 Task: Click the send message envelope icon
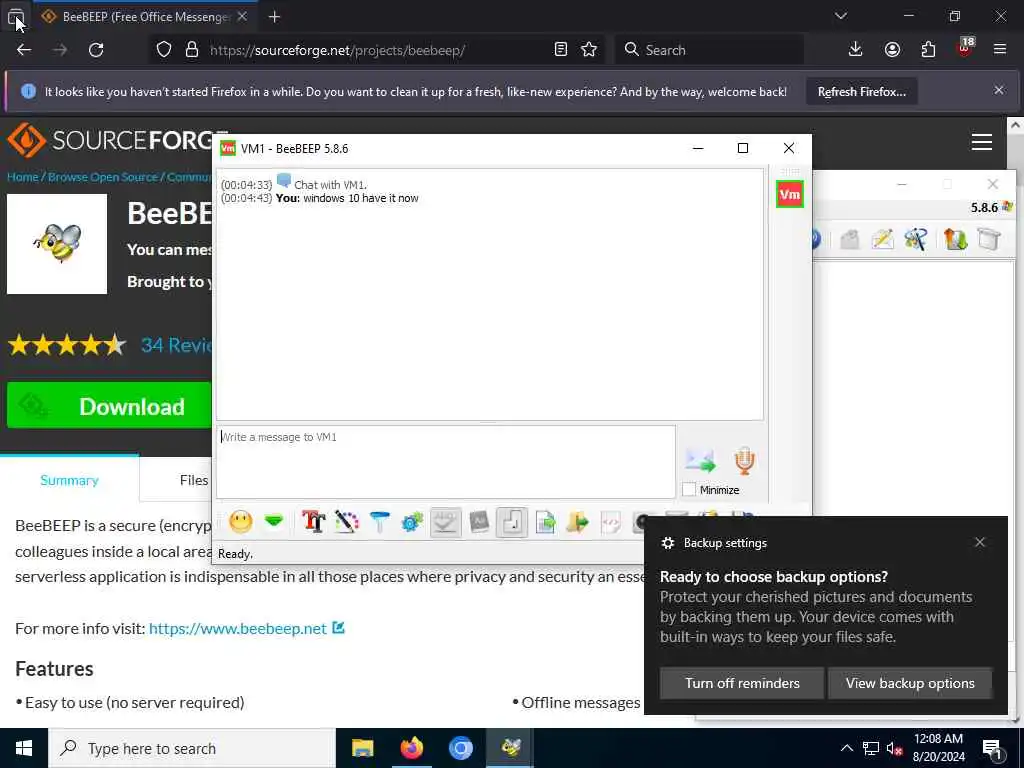[701, 460]
